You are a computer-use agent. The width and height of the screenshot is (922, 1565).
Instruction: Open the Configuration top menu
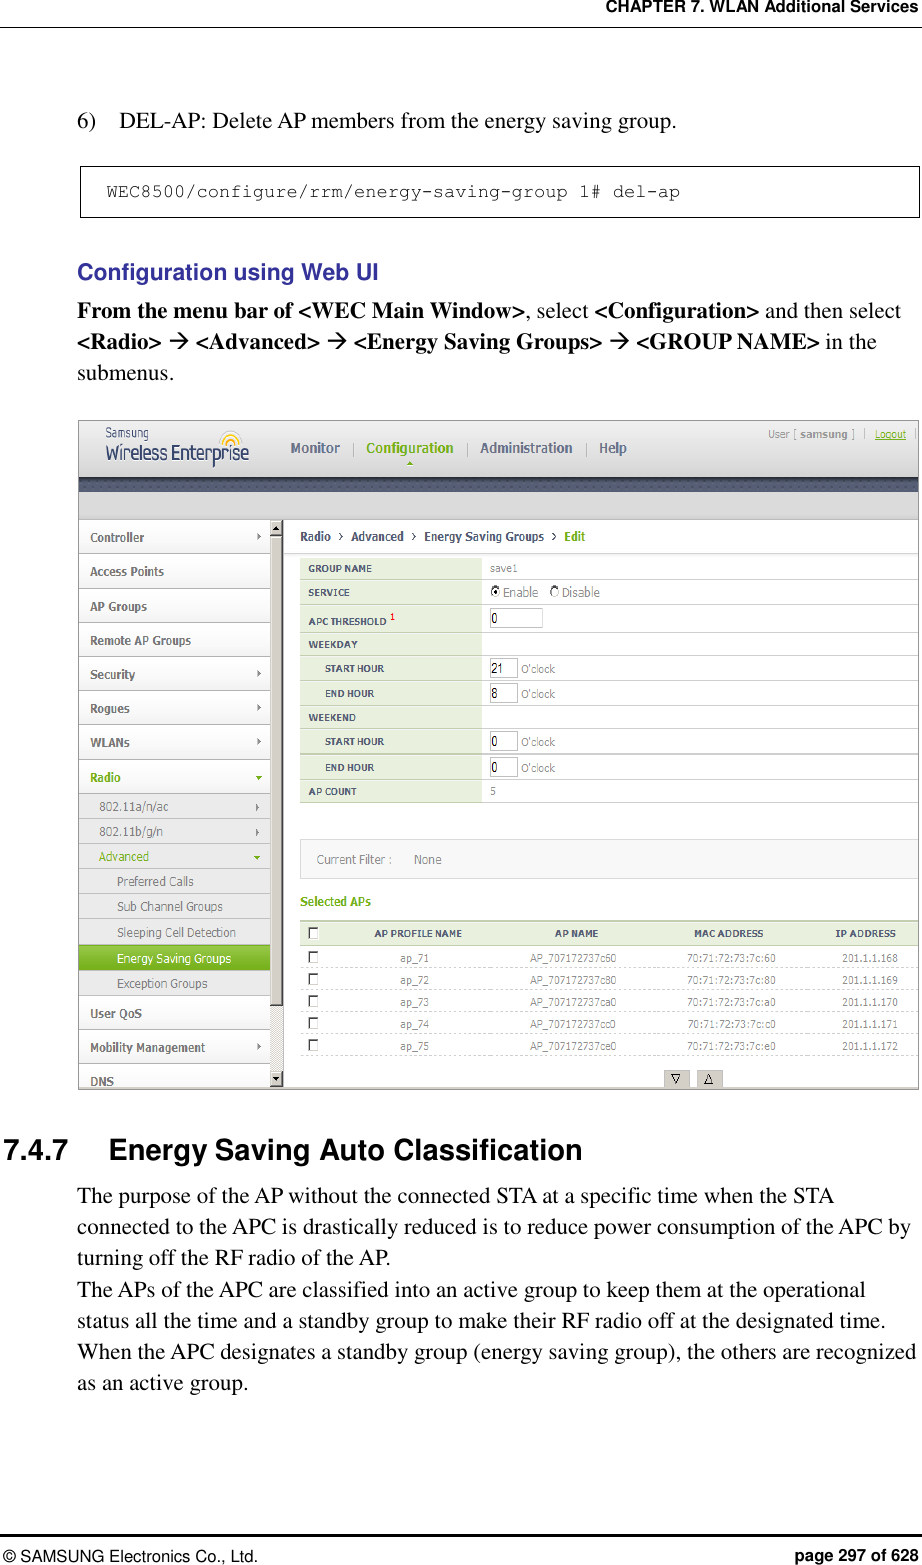coord(410,448)
